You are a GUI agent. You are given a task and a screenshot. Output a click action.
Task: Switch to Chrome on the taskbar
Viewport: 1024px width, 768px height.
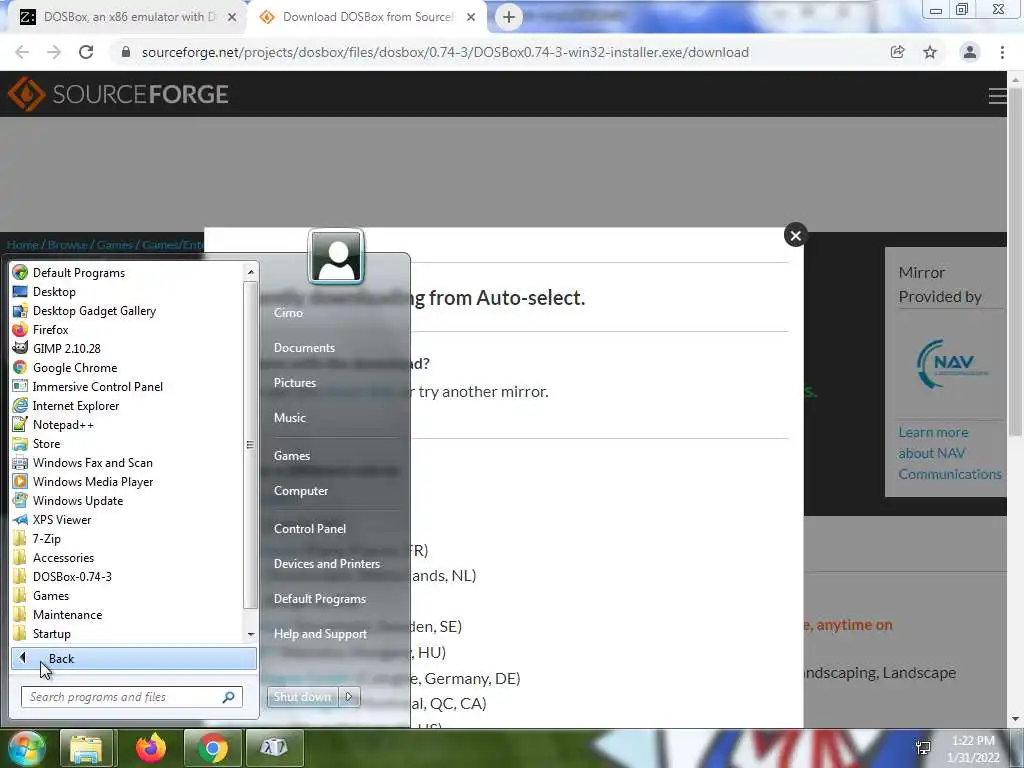(212, 748)
